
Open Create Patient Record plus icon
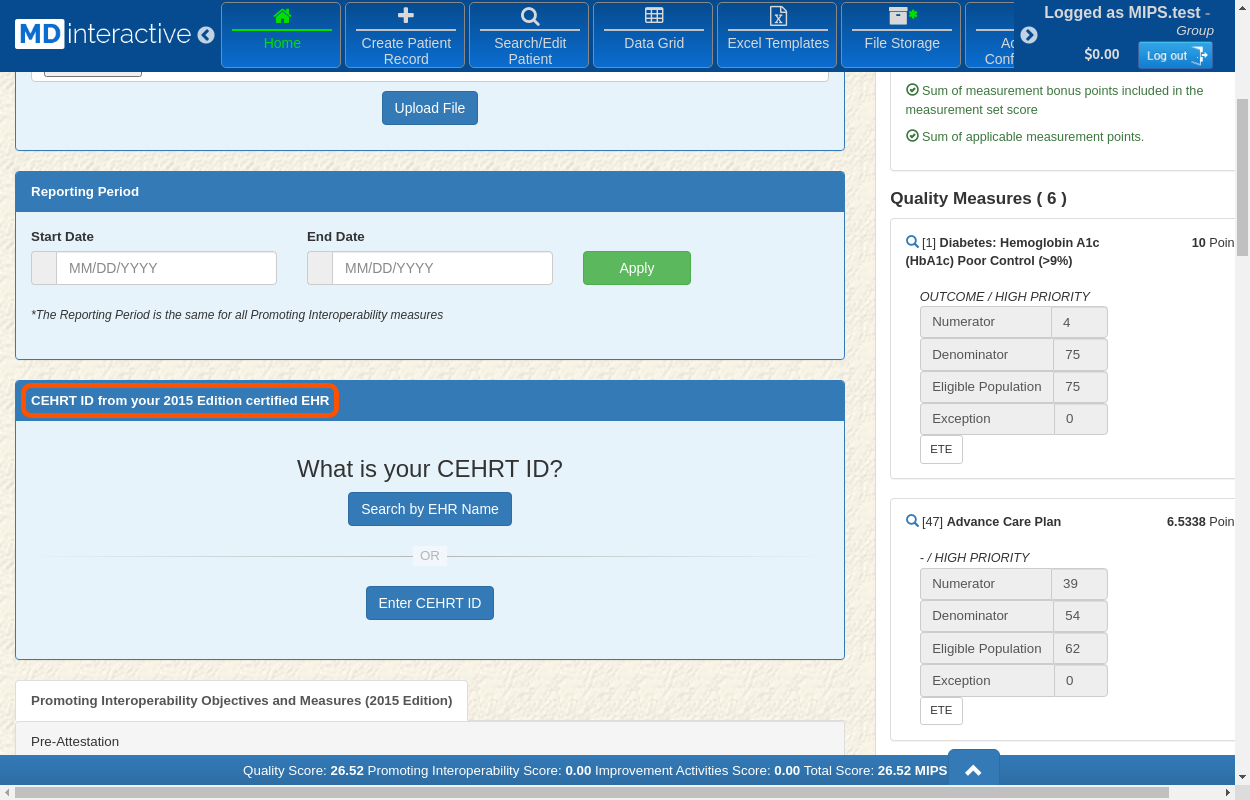[x=406, y=16]
